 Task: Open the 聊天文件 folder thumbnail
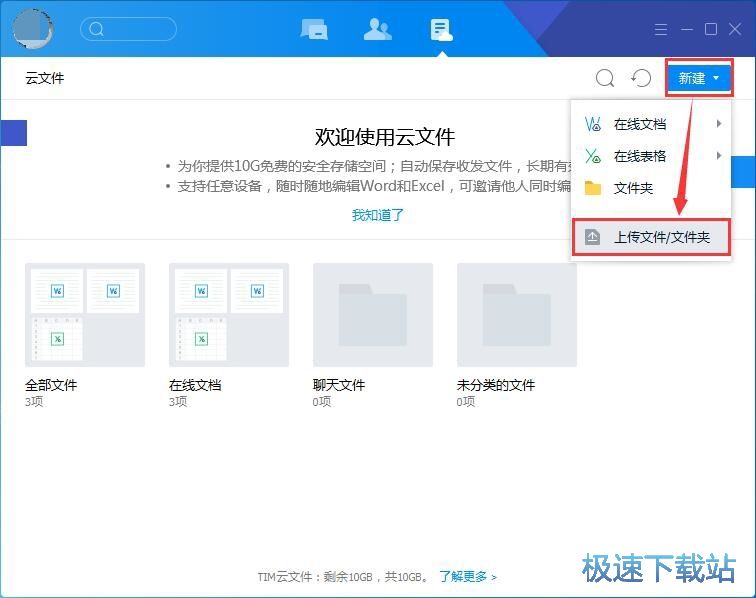tap(373, 315)
